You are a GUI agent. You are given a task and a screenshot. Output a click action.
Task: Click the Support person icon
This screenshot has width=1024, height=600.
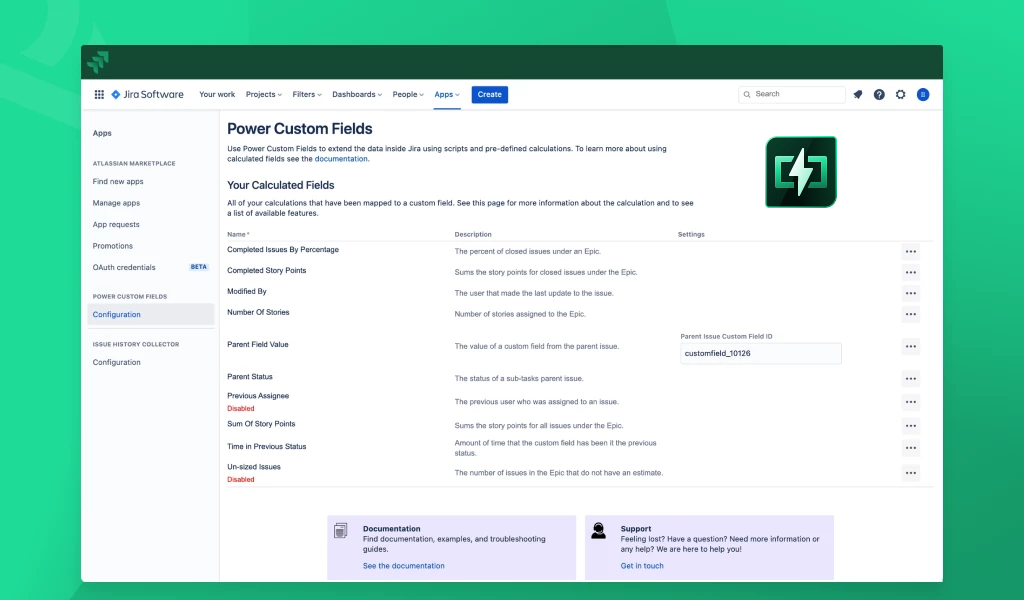pos(598,530)
